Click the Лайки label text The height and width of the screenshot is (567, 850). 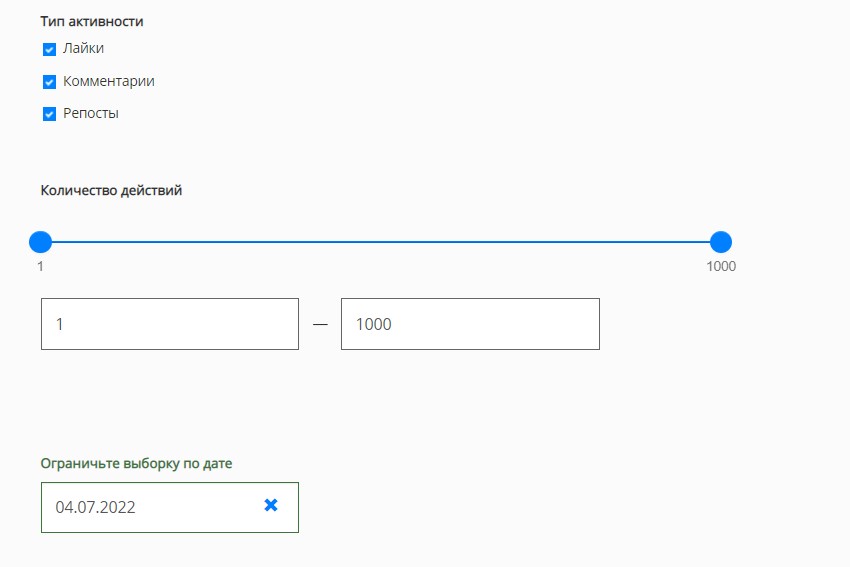tap(83, 48)
